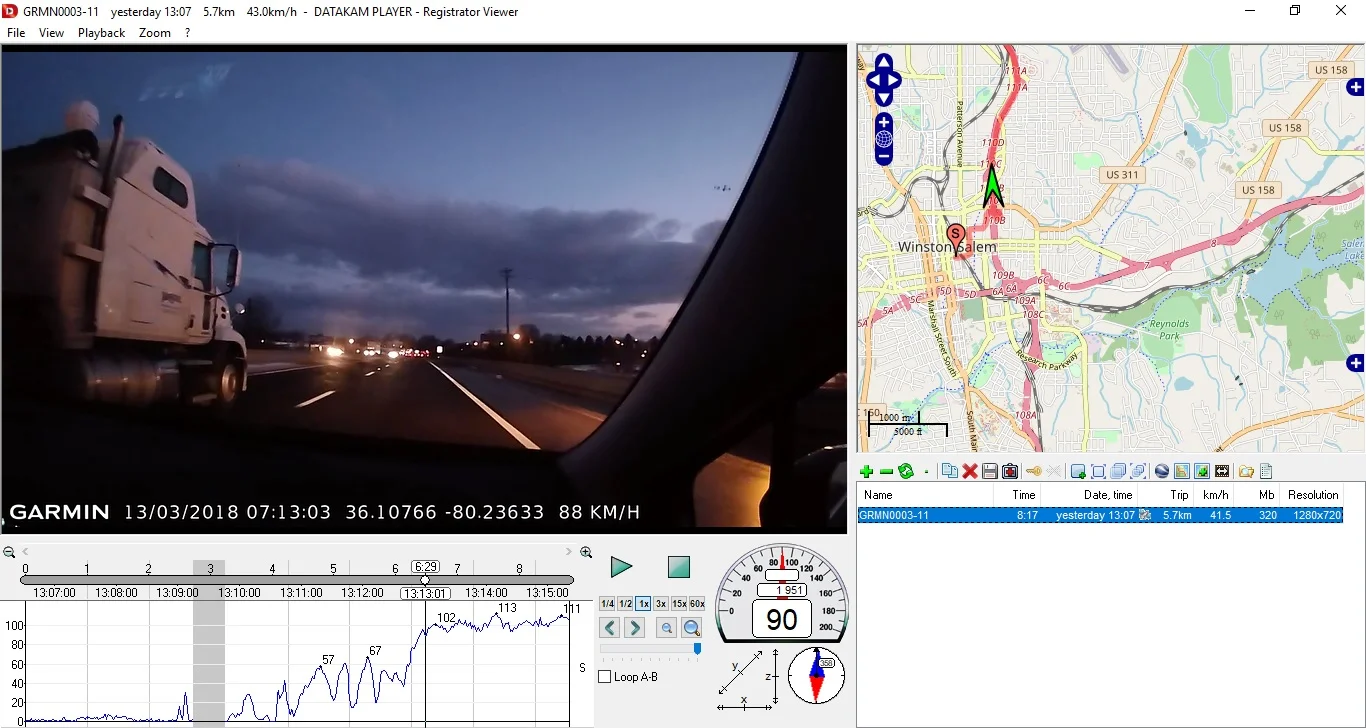Click the green refresh list icon

click(906, 472)
